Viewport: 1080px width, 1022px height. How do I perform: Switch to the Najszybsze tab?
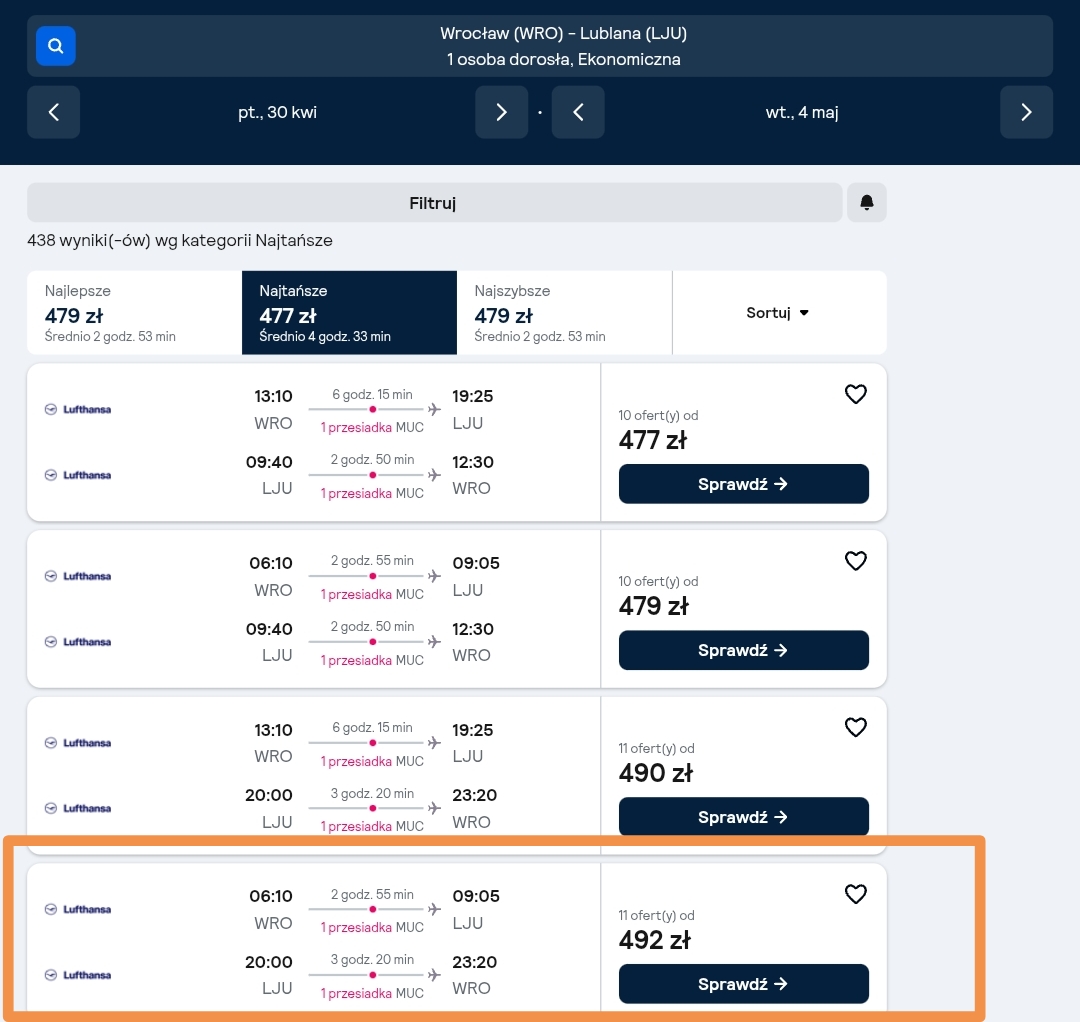pyautogui.click(x=564, y=313)
